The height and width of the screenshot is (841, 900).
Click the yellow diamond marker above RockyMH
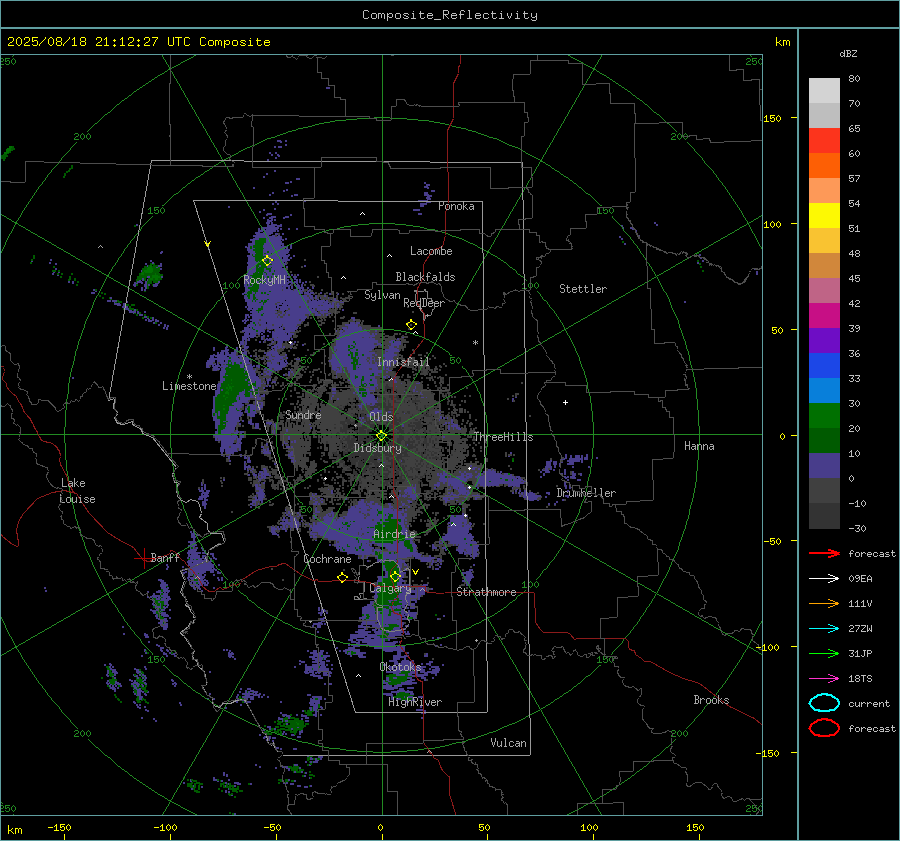(x=267, y=261)
